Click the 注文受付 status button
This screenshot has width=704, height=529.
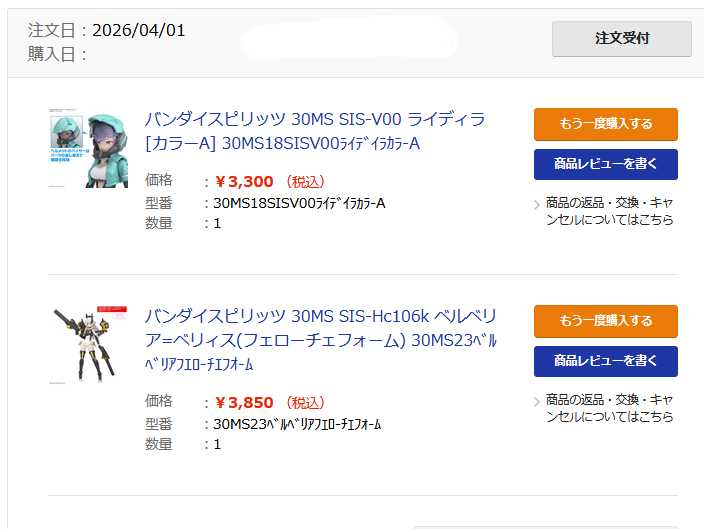tap(621, 39)
